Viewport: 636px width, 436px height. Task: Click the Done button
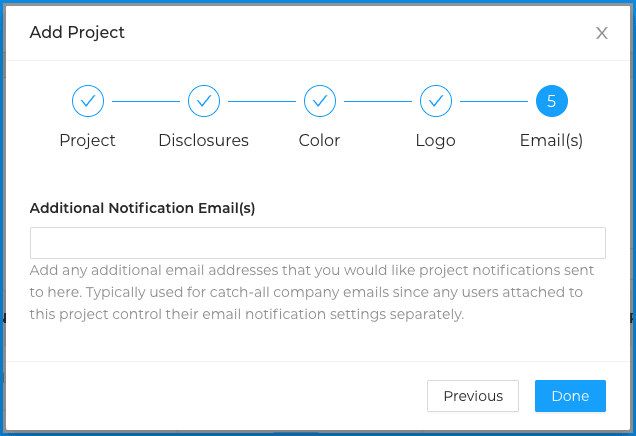pos(570,396)
